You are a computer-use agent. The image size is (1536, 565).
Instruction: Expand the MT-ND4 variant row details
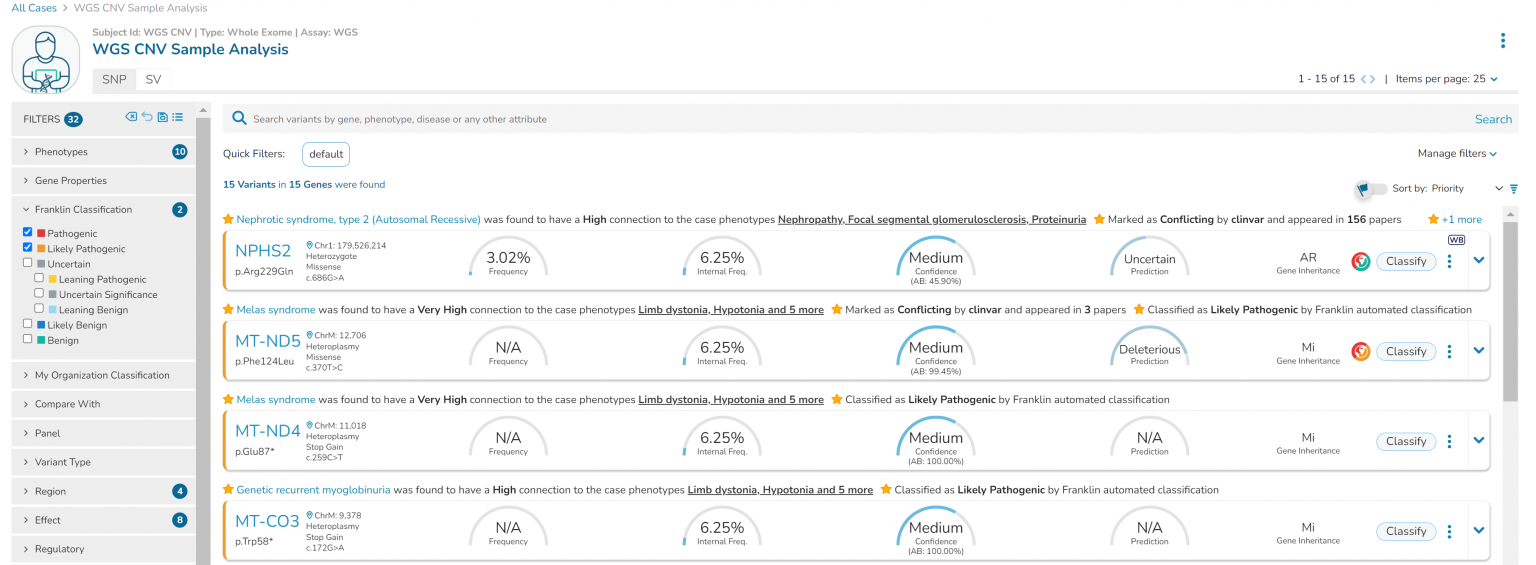pos(1478,441)
